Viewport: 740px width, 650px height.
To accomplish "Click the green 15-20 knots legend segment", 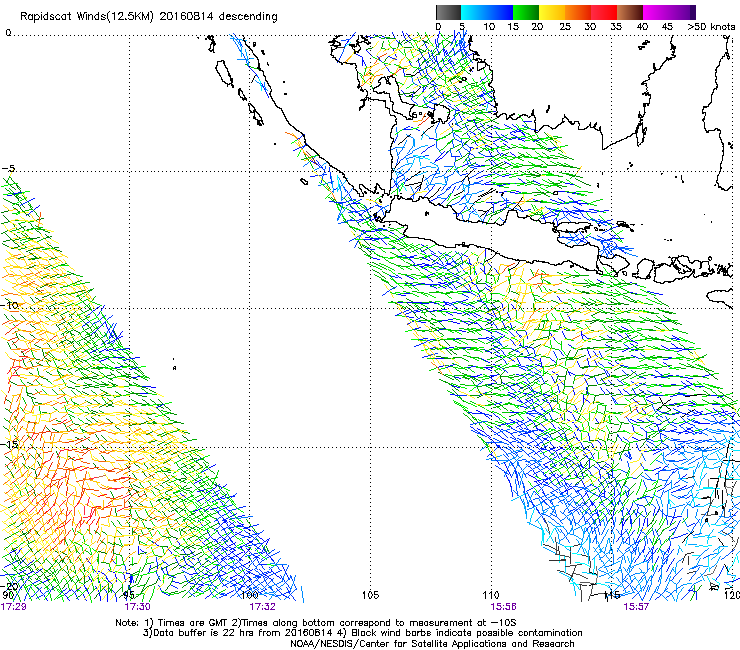I will coord(526,12).
